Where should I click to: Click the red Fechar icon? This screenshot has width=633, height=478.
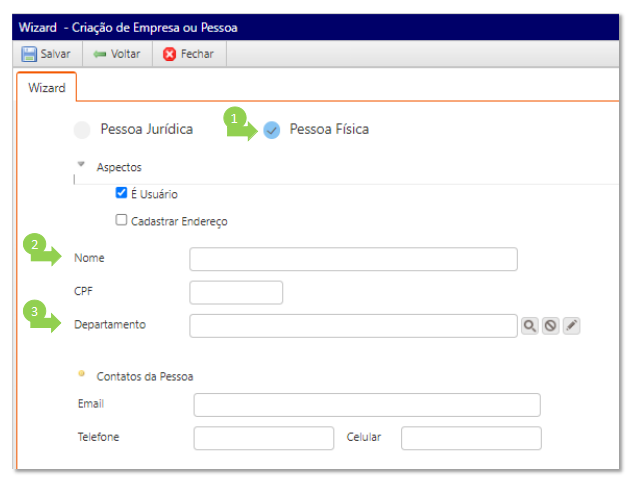click(x=169, y=54)
